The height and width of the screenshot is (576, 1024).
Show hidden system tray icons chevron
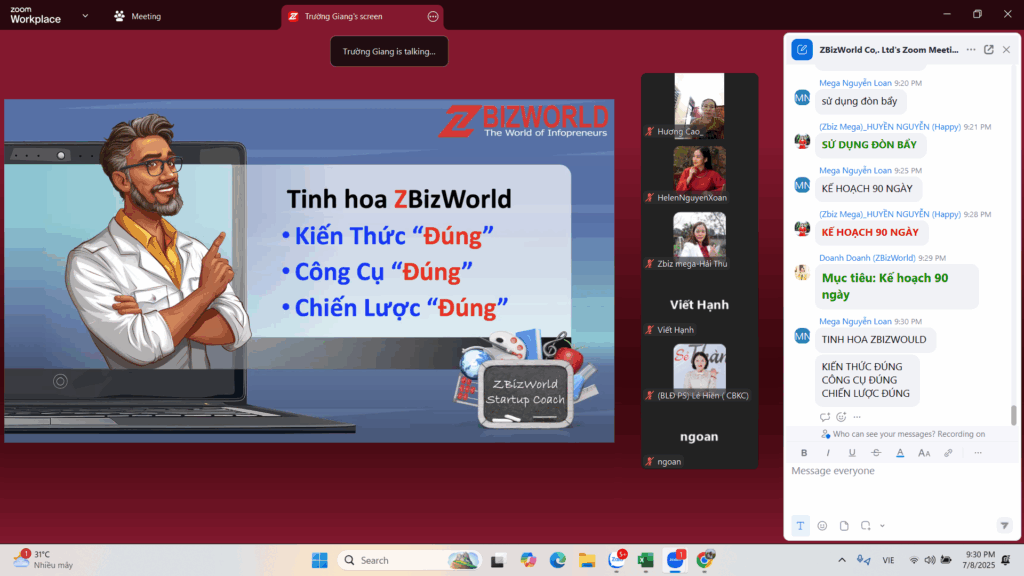(x=842, y=560)
